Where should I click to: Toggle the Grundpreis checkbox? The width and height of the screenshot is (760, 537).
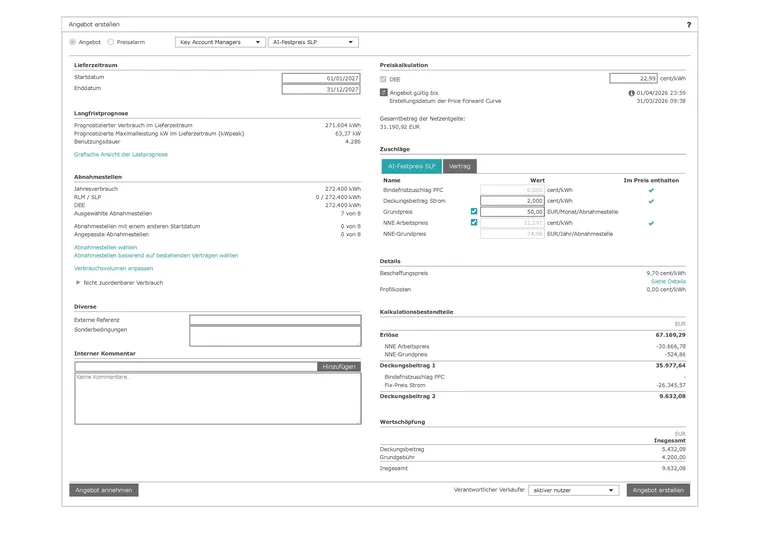[x=474, y=212]
